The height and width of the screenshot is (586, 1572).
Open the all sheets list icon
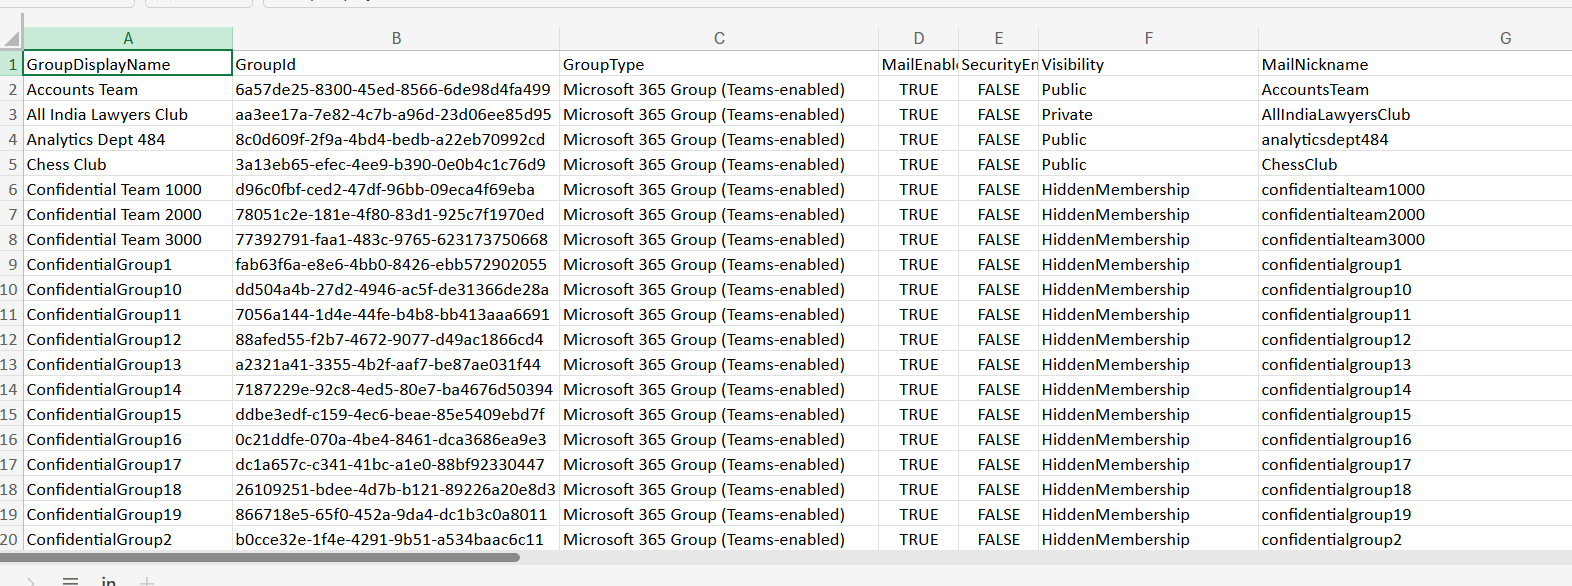point(70,580)
